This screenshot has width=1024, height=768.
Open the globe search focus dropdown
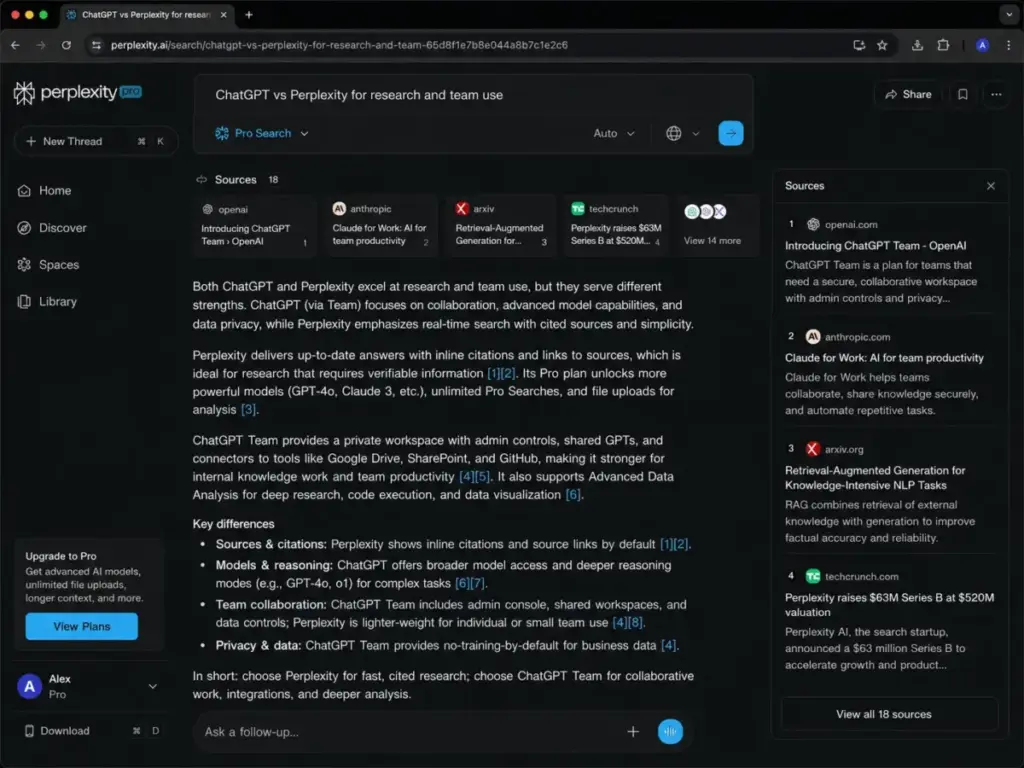(x=682, y=133)
